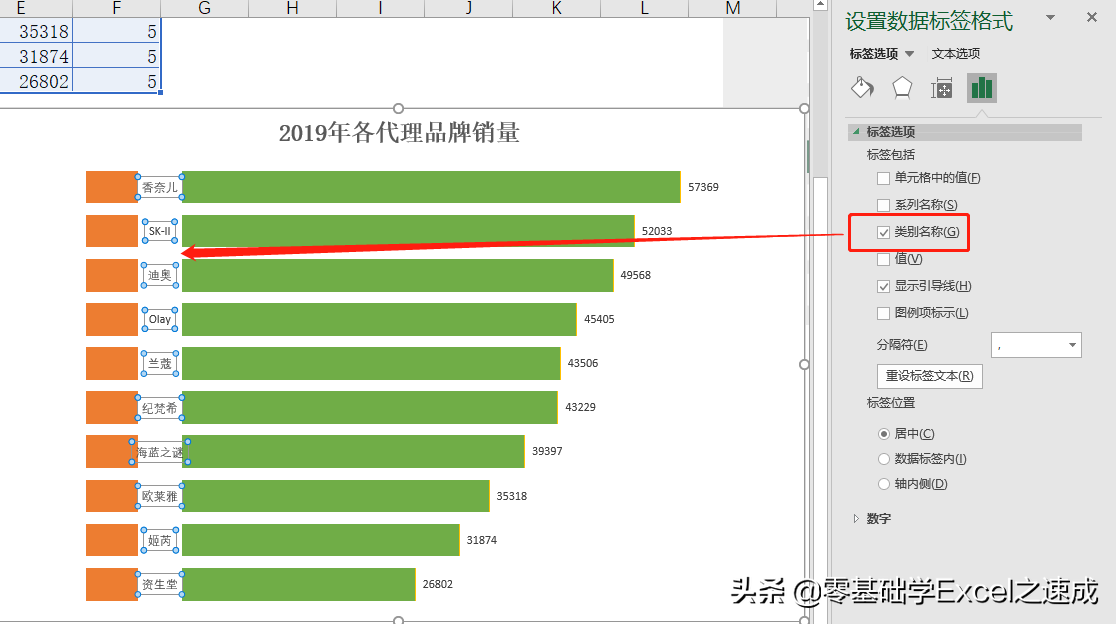This screenshot has height=624, width=1116.
Task: Select the 姬芮 data label
Action: (159, 541)
